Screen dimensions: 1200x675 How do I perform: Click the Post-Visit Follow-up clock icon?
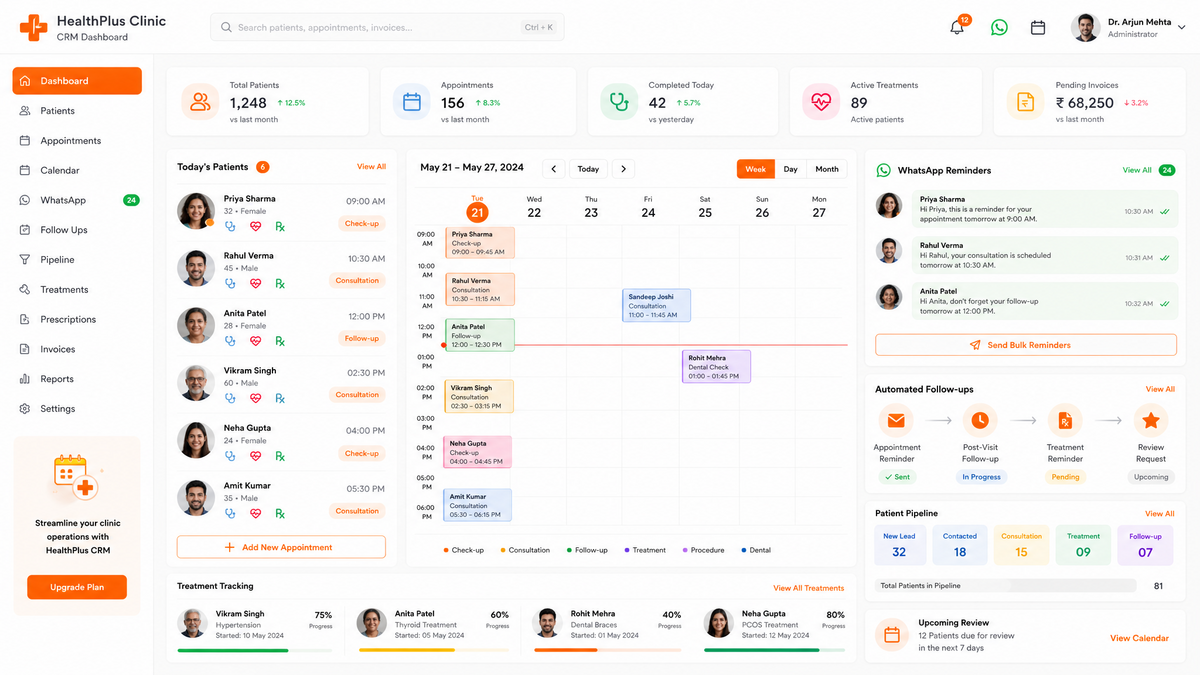[x=980, y=421]
